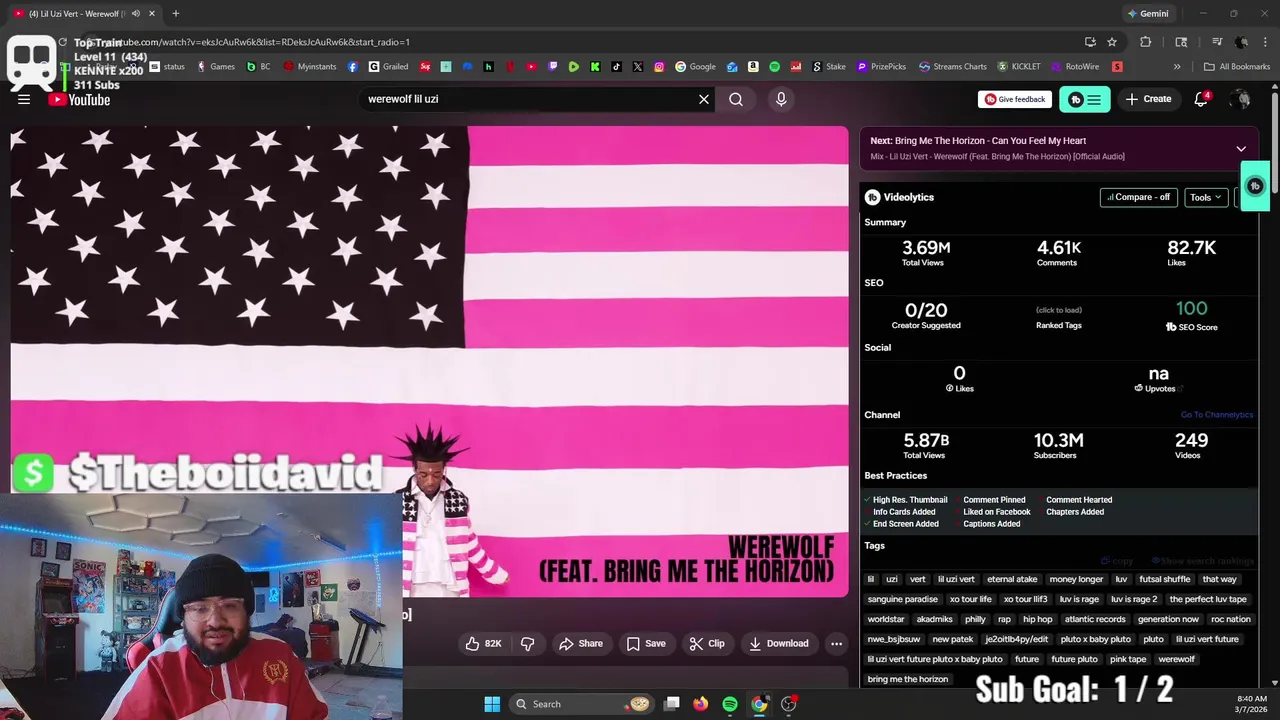Open the Tools dropdown in Videolytics
The image size is (1280, 720).
(x=1206, y=197)
